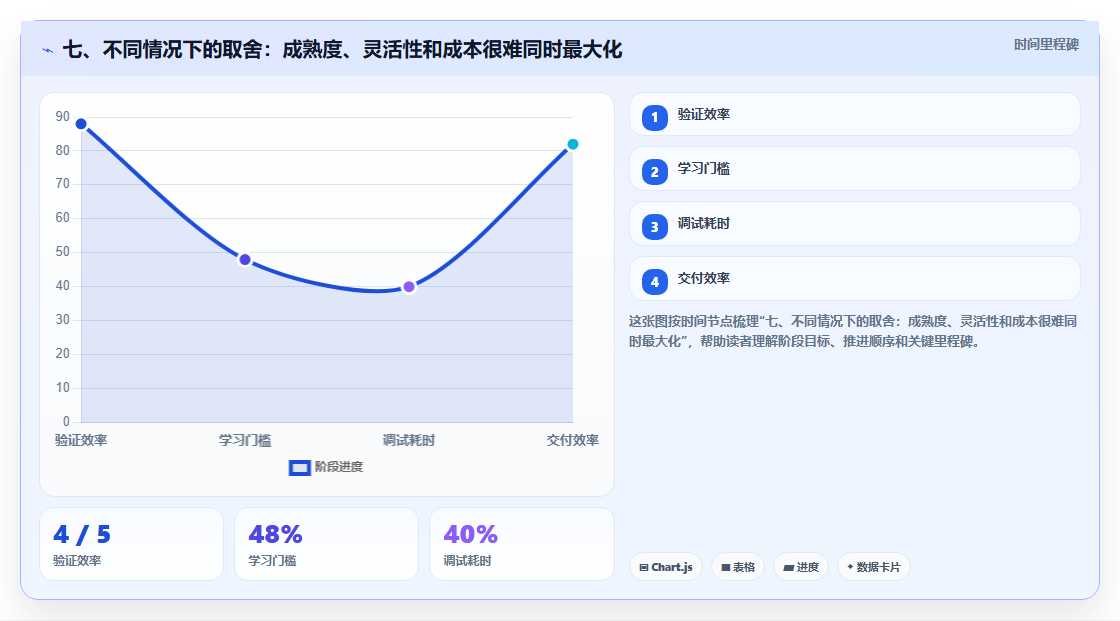Click the y-axis value 90
Screen dimensions: 1120x621
click(x=63, y=116)
